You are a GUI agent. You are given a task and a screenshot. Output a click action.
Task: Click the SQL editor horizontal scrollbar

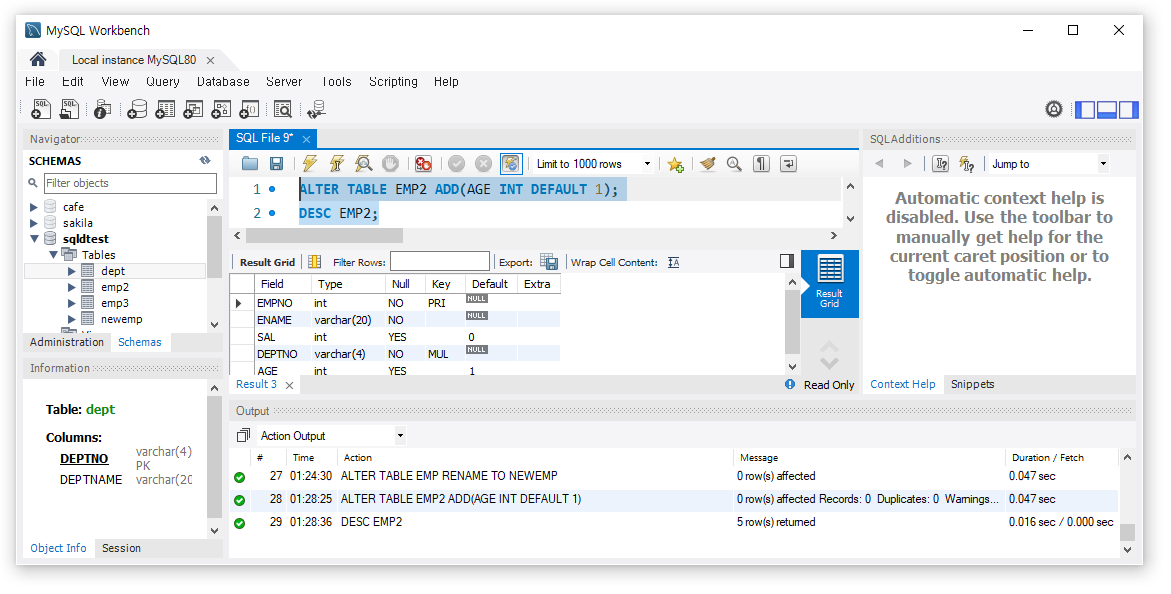click(x=324, y=236)
